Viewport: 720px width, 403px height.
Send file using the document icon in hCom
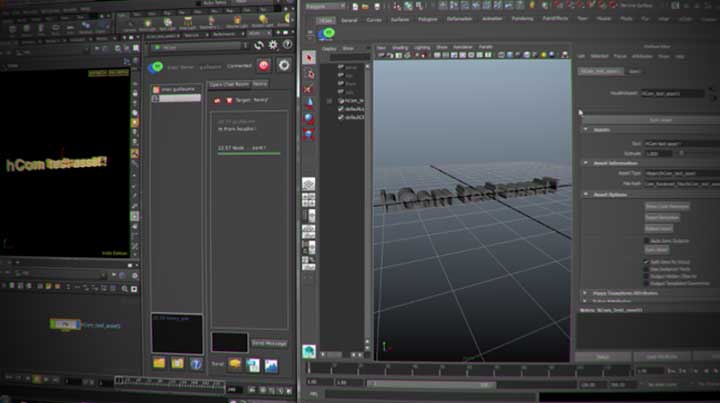pos(253,365)
